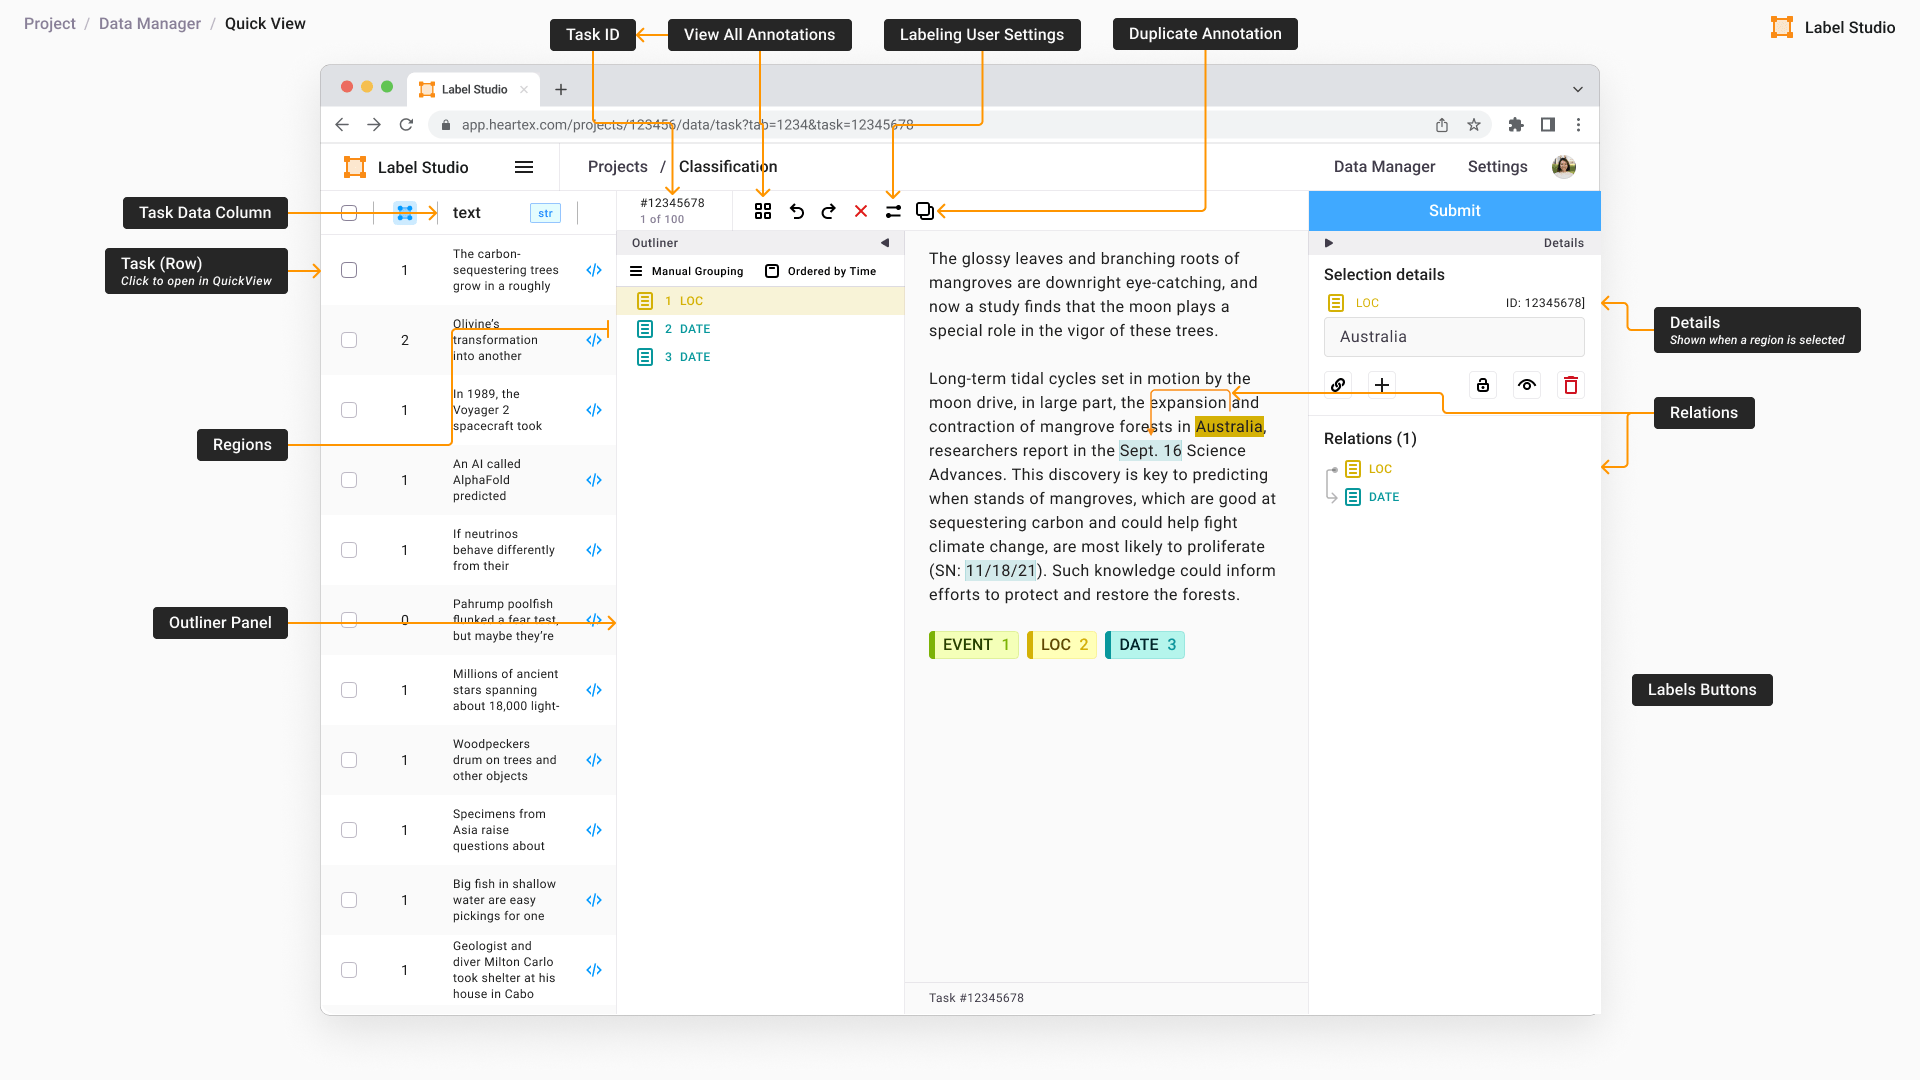Click the Duplicate Annotation icon
The width and height of the screenshot is (1920, 1080).
pyautogui.click(x=925, y=211)
